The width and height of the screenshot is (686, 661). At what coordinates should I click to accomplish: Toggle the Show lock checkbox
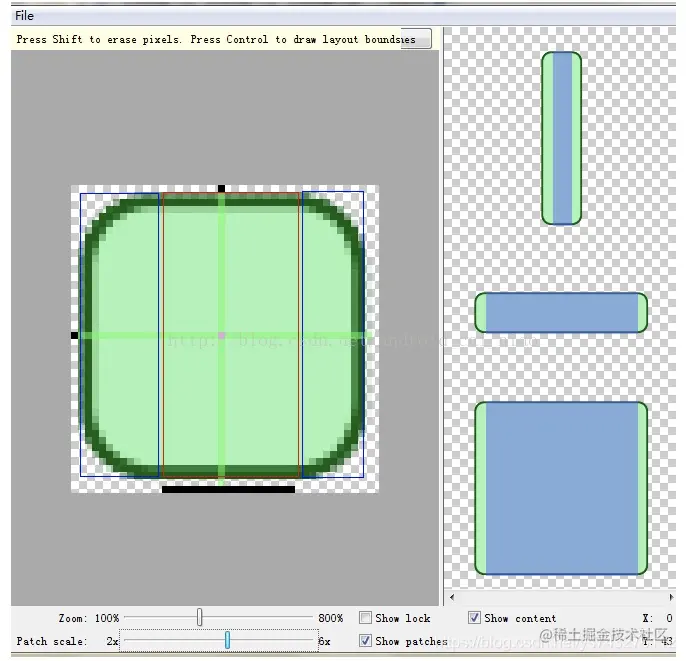(365, 618)
